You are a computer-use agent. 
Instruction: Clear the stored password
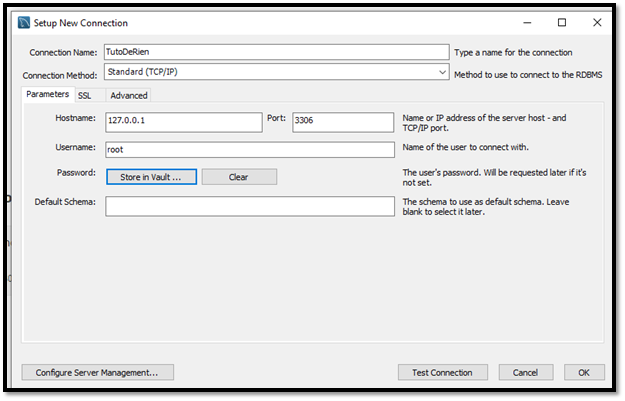click(239, 177)
